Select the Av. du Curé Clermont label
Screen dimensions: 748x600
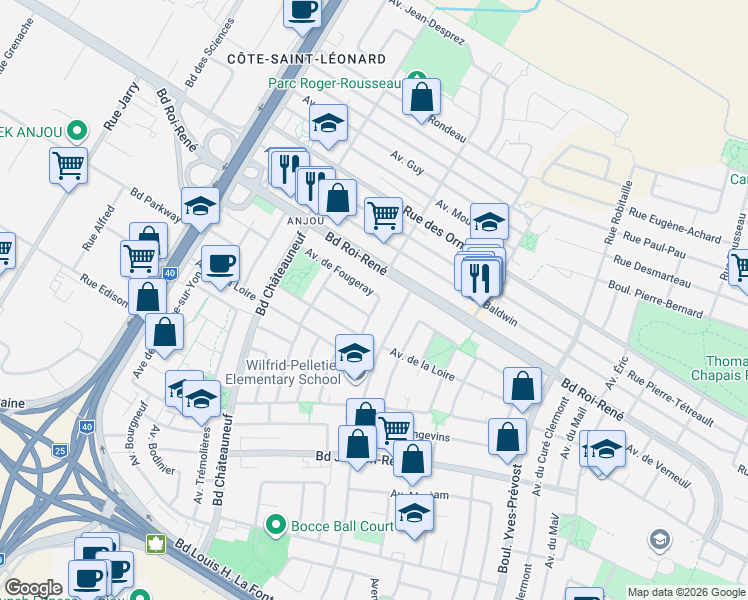tap(550, 446)
